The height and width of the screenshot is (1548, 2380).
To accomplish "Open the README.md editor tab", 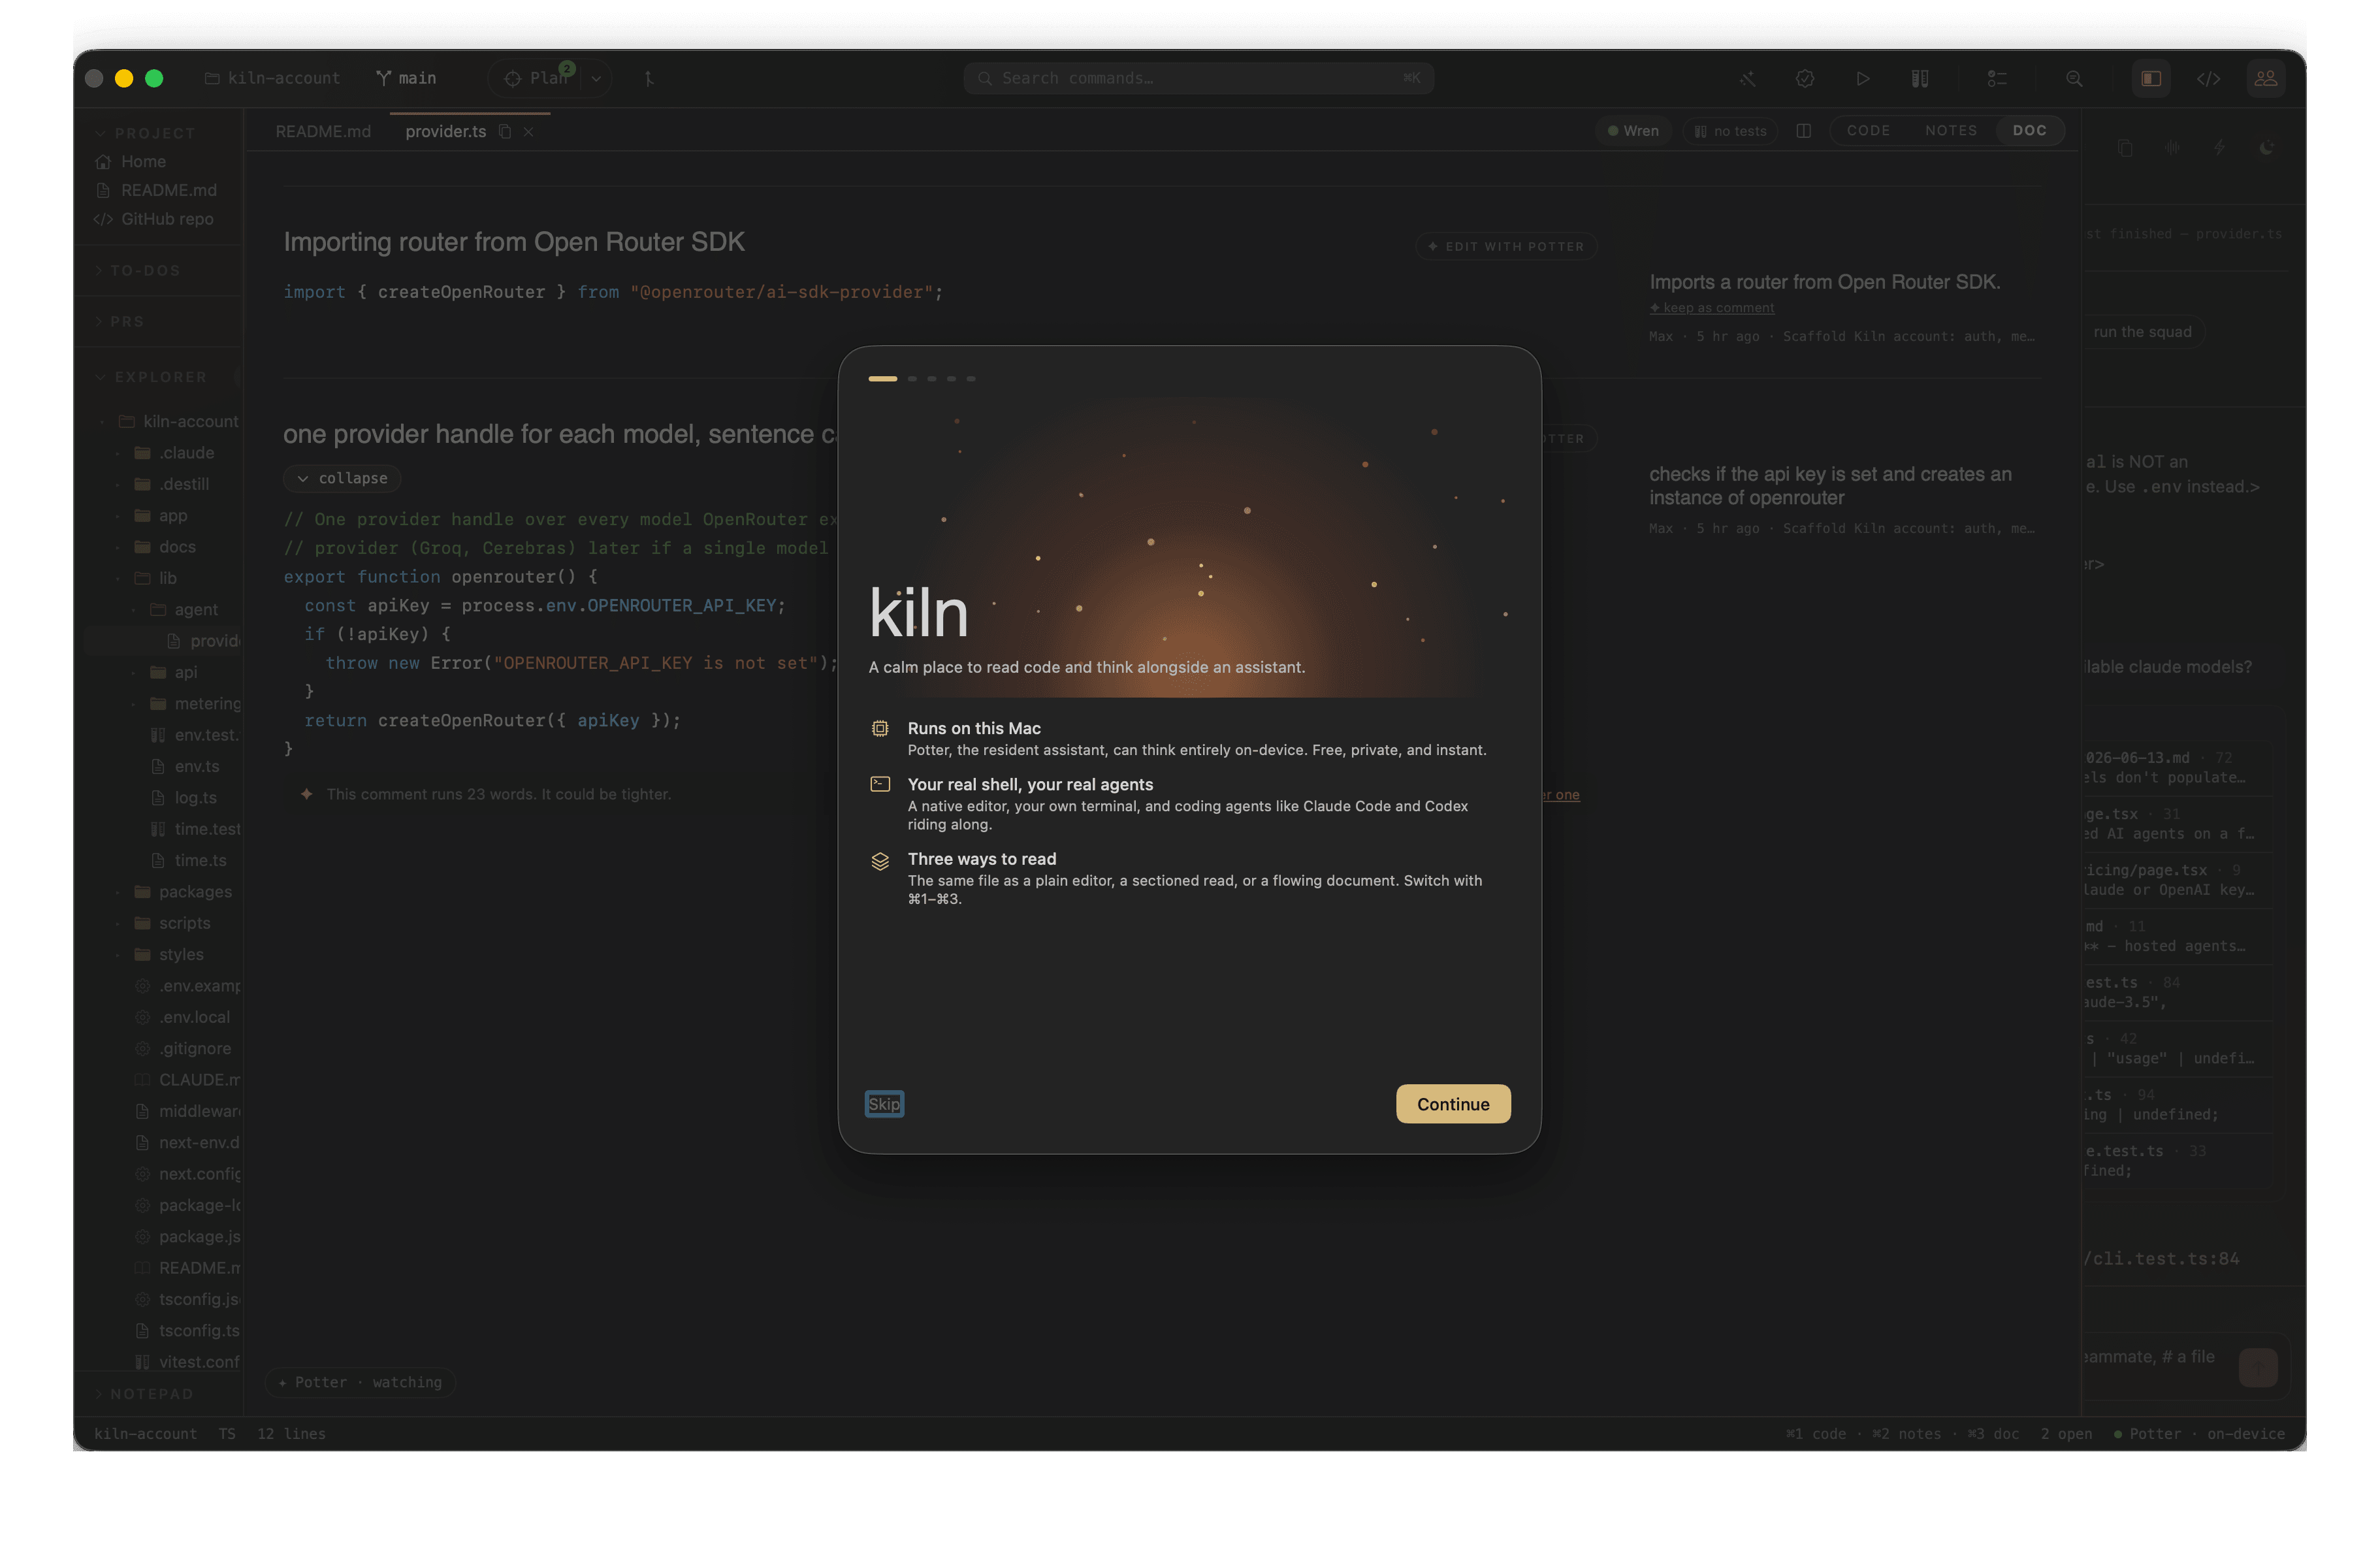I will [323, 132].
